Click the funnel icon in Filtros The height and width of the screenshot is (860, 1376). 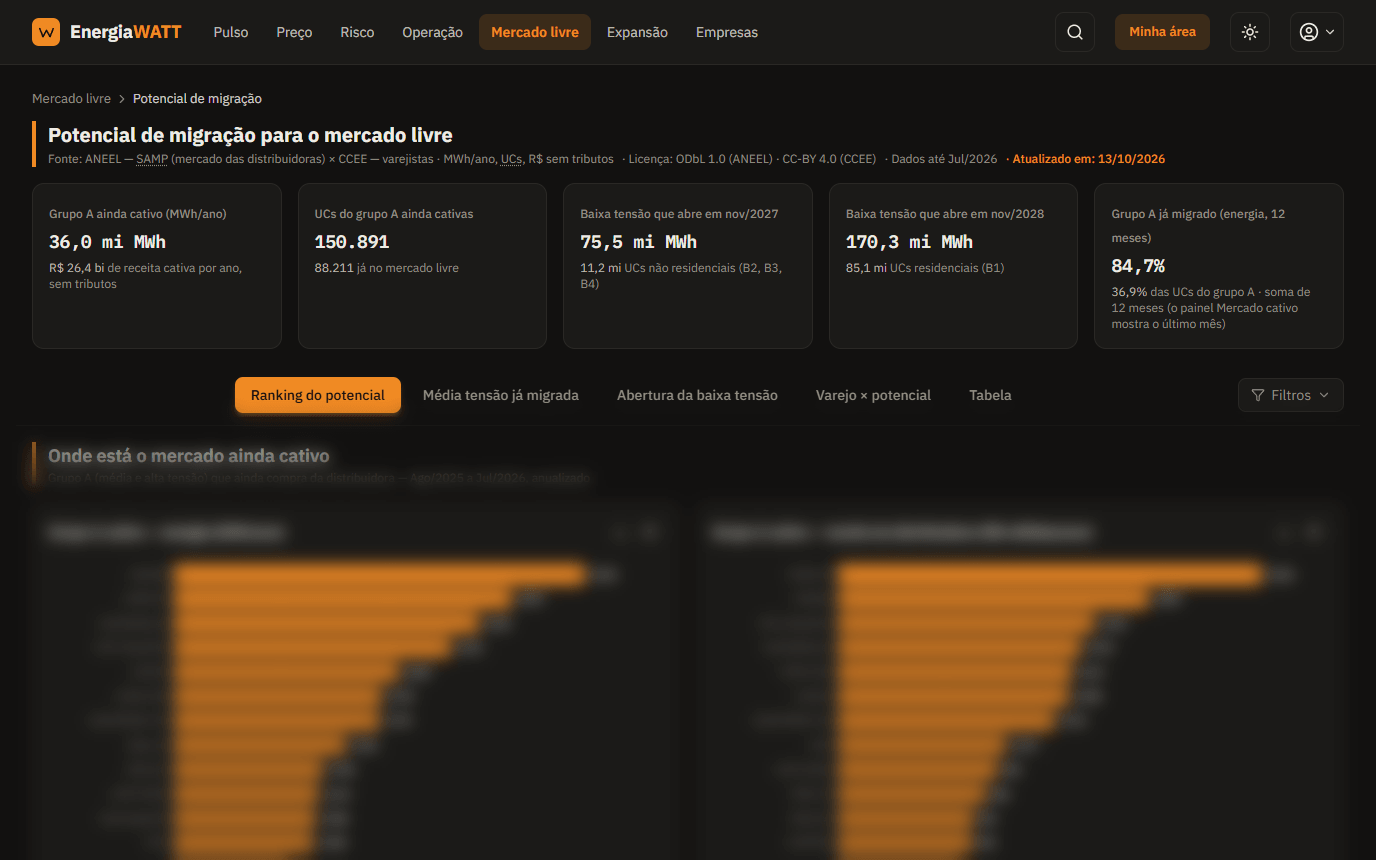[x=1258, y=395]
